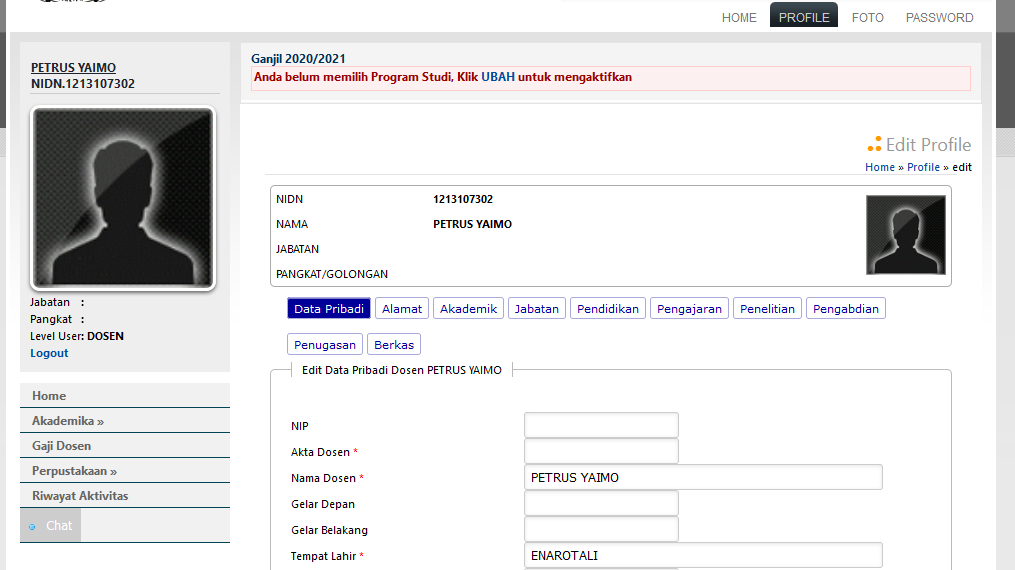The height and width of the screenshot is (570, 1015).
Task: Switch to the Akademik tab
Action: 468,309
